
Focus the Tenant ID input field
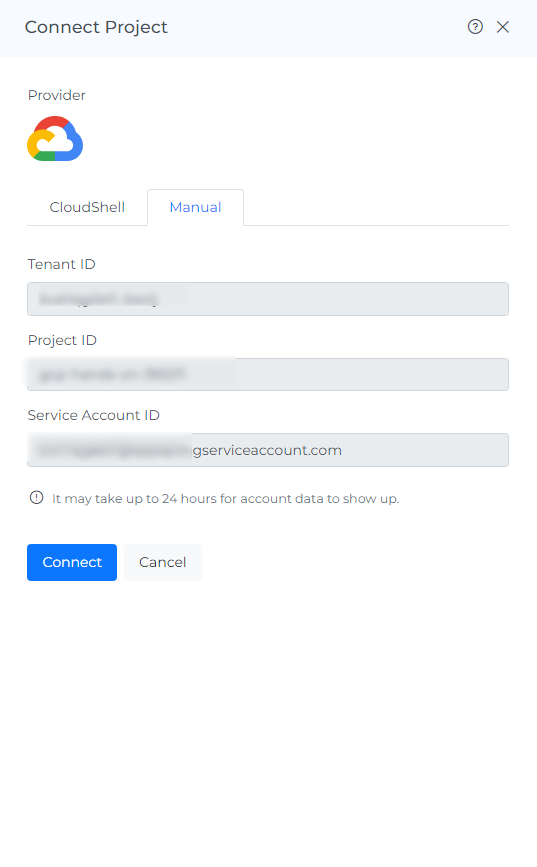click(268, 299)
